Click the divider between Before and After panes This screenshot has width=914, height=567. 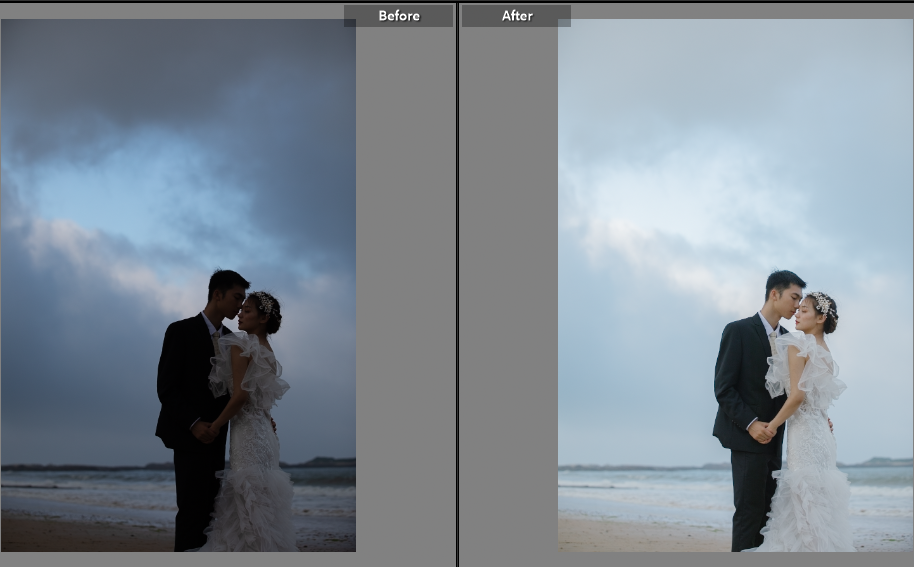[x=457, y=285]
